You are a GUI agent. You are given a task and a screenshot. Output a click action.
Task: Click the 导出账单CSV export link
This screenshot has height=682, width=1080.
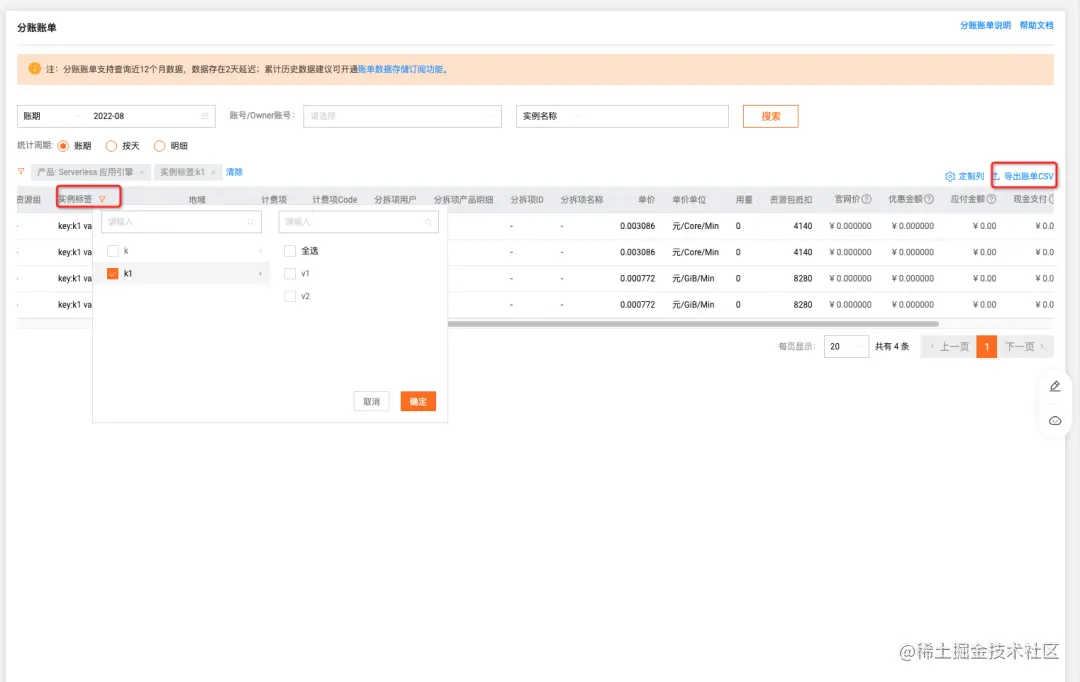(x=1024, y=176)
